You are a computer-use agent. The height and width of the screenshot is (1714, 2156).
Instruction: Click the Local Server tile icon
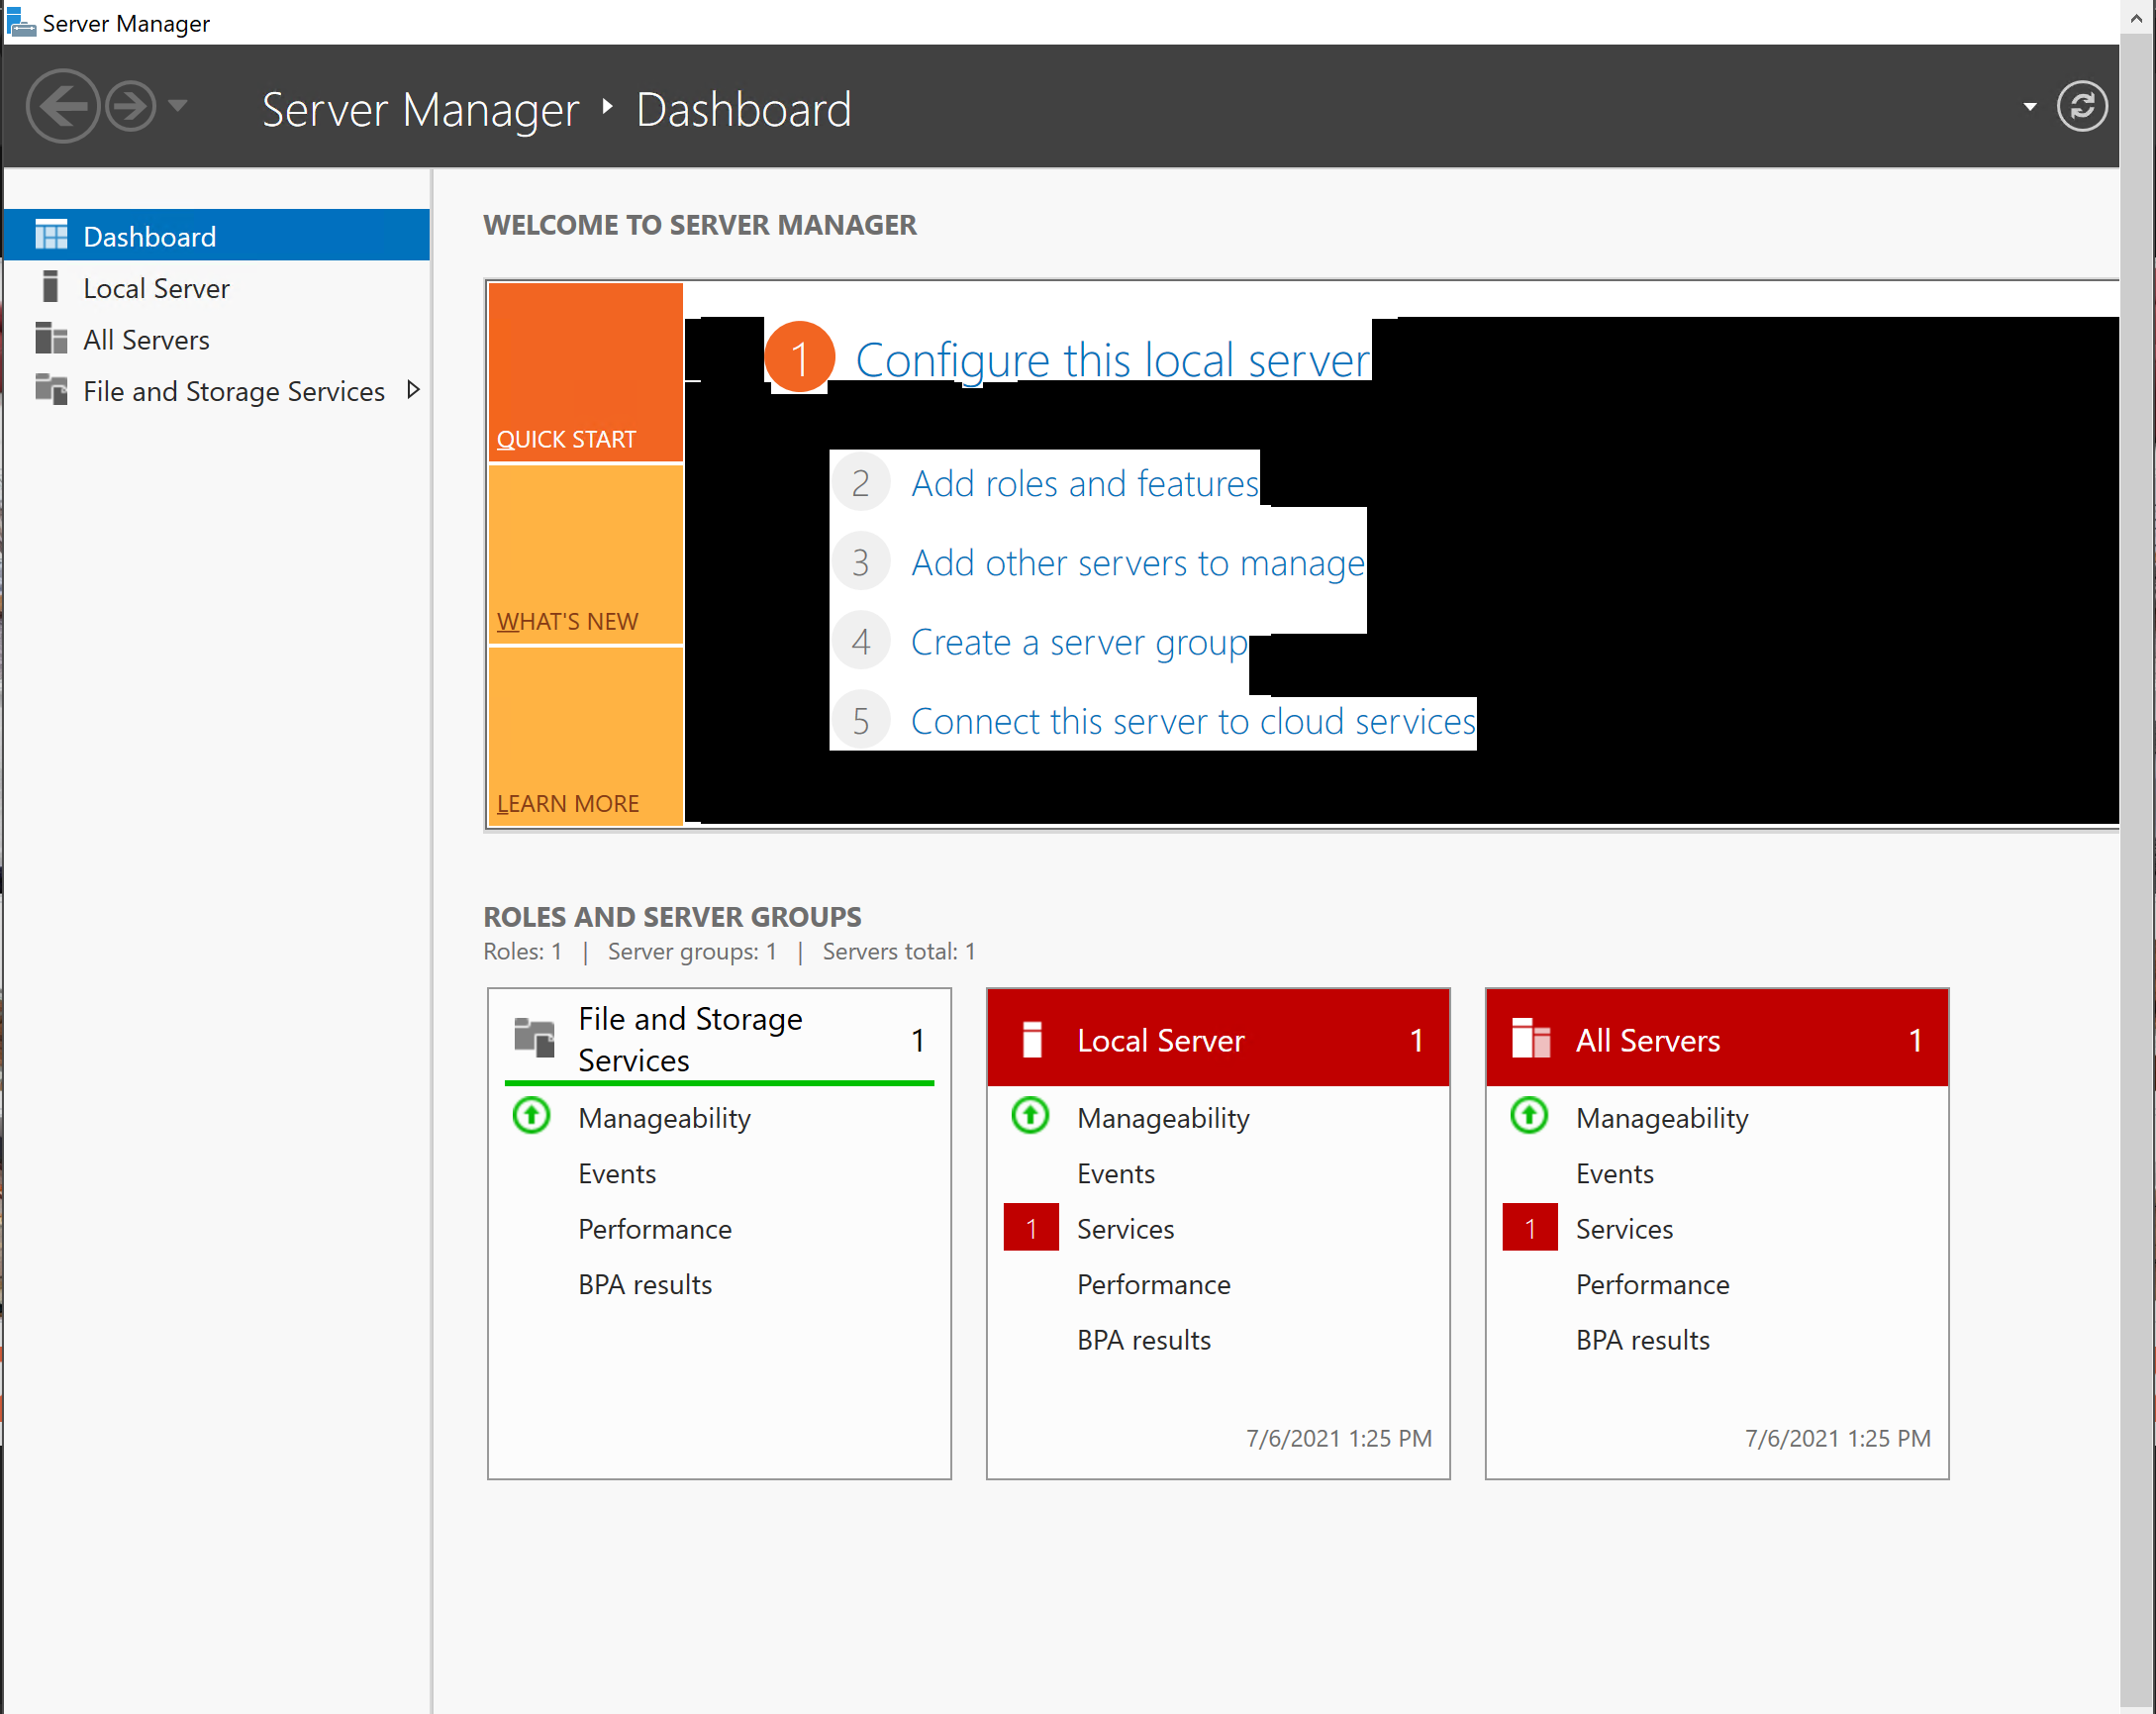point(1032,1039)
